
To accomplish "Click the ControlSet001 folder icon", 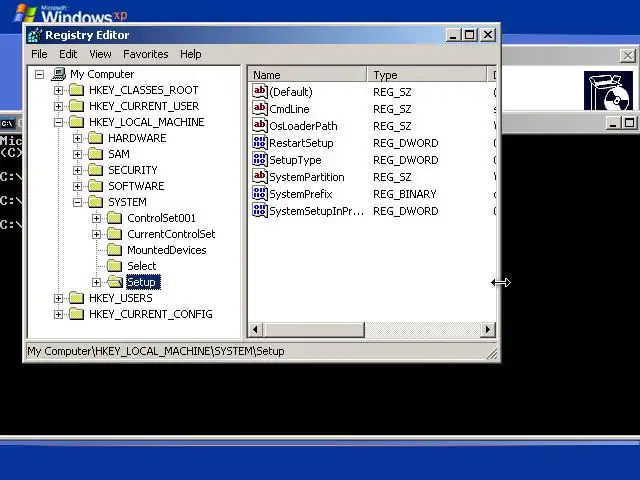I will pyautogui.click(x=115, y=218).
